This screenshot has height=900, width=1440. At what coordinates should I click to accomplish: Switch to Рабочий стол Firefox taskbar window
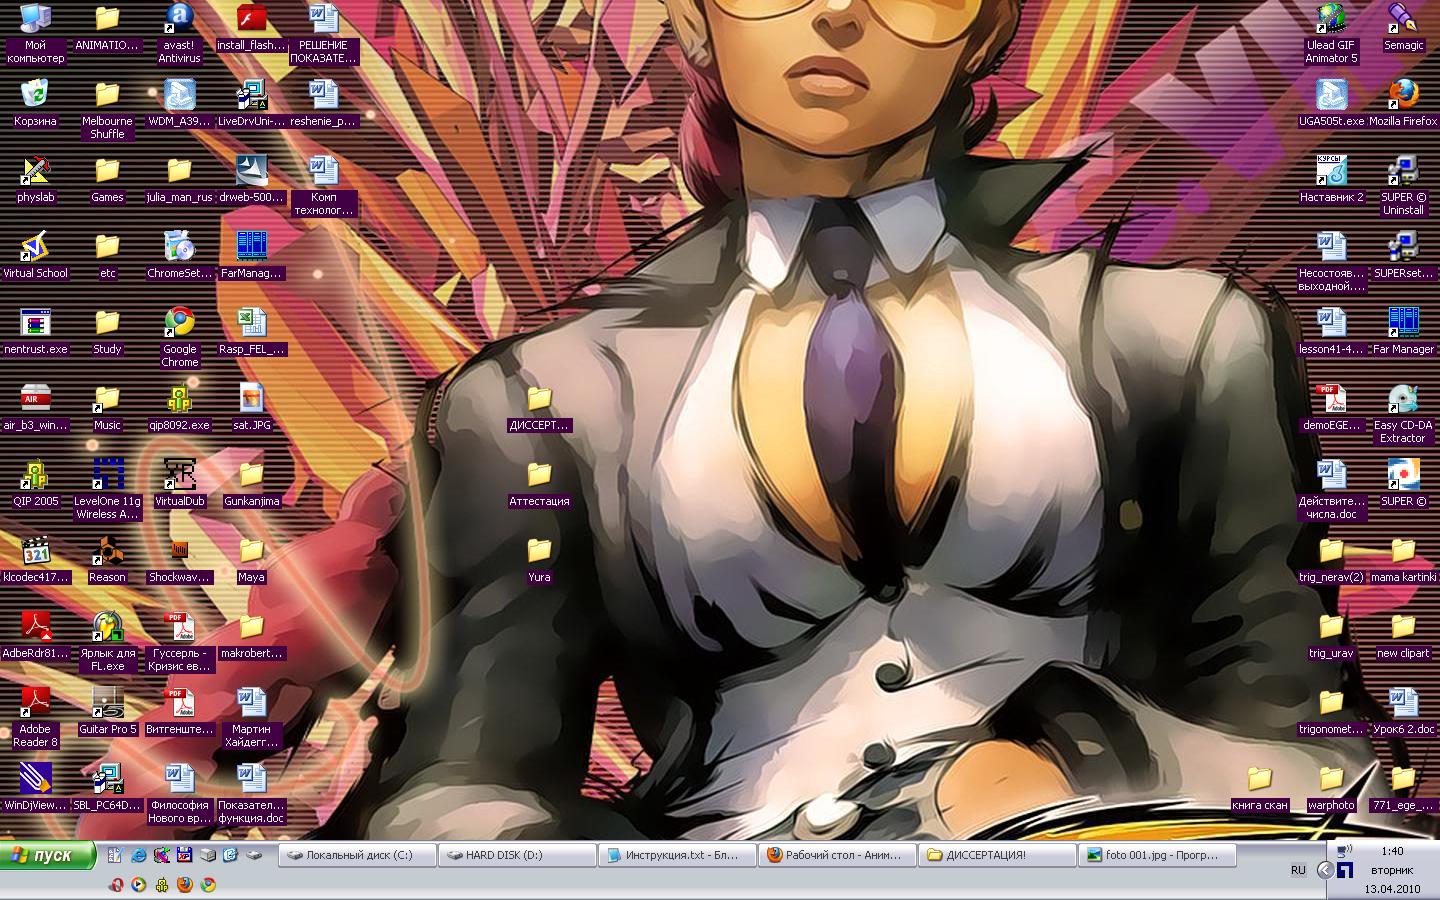coord(837,855)
